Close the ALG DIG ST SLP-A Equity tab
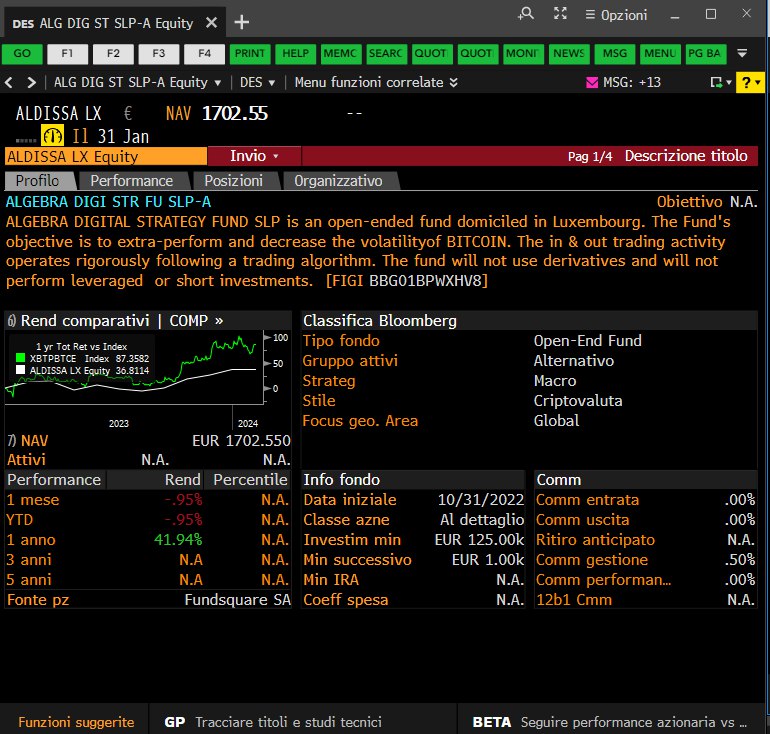The height and width of the screenshot is (734, 770). tap(211, 23)
